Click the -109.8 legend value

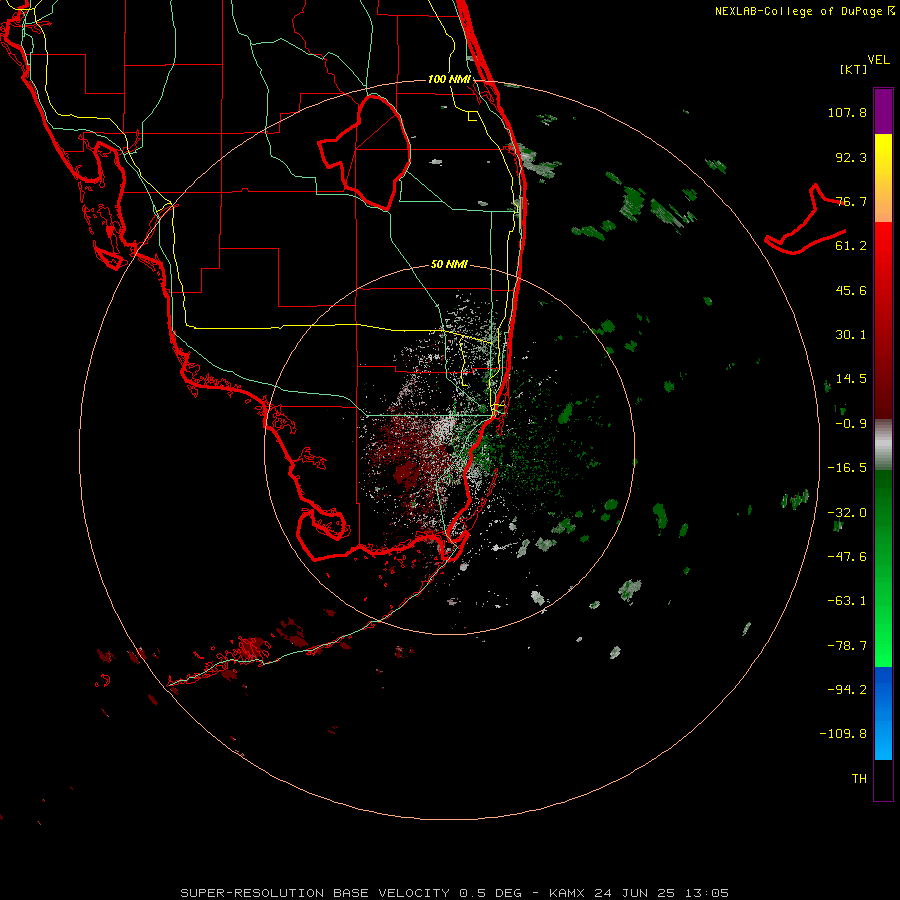[x=843, y=734]
